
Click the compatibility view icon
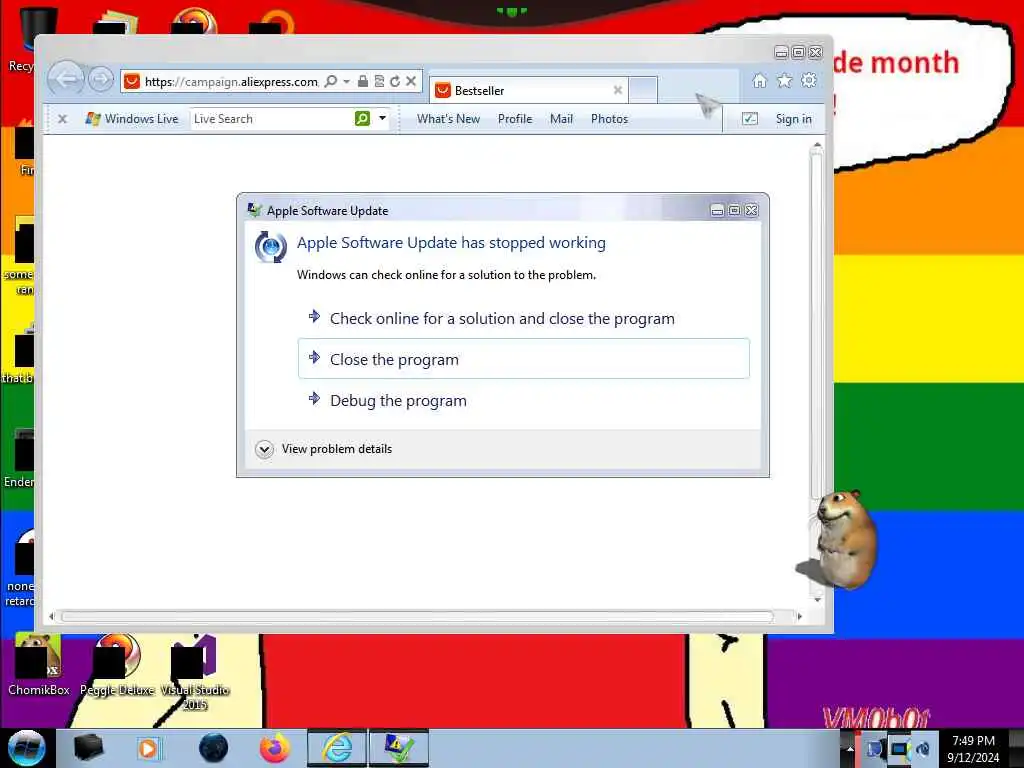379,81
